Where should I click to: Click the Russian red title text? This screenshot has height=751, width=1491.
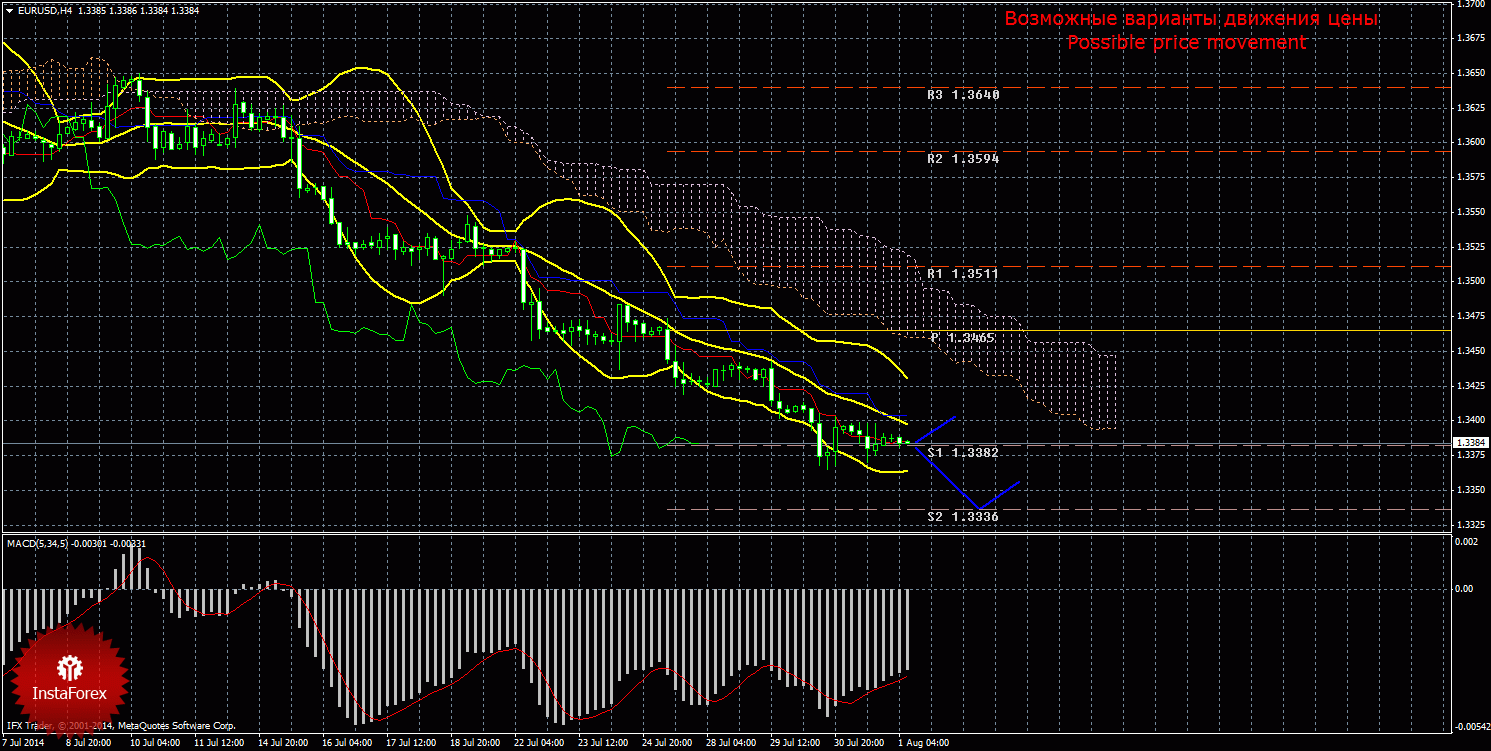tap(1191, 19)
